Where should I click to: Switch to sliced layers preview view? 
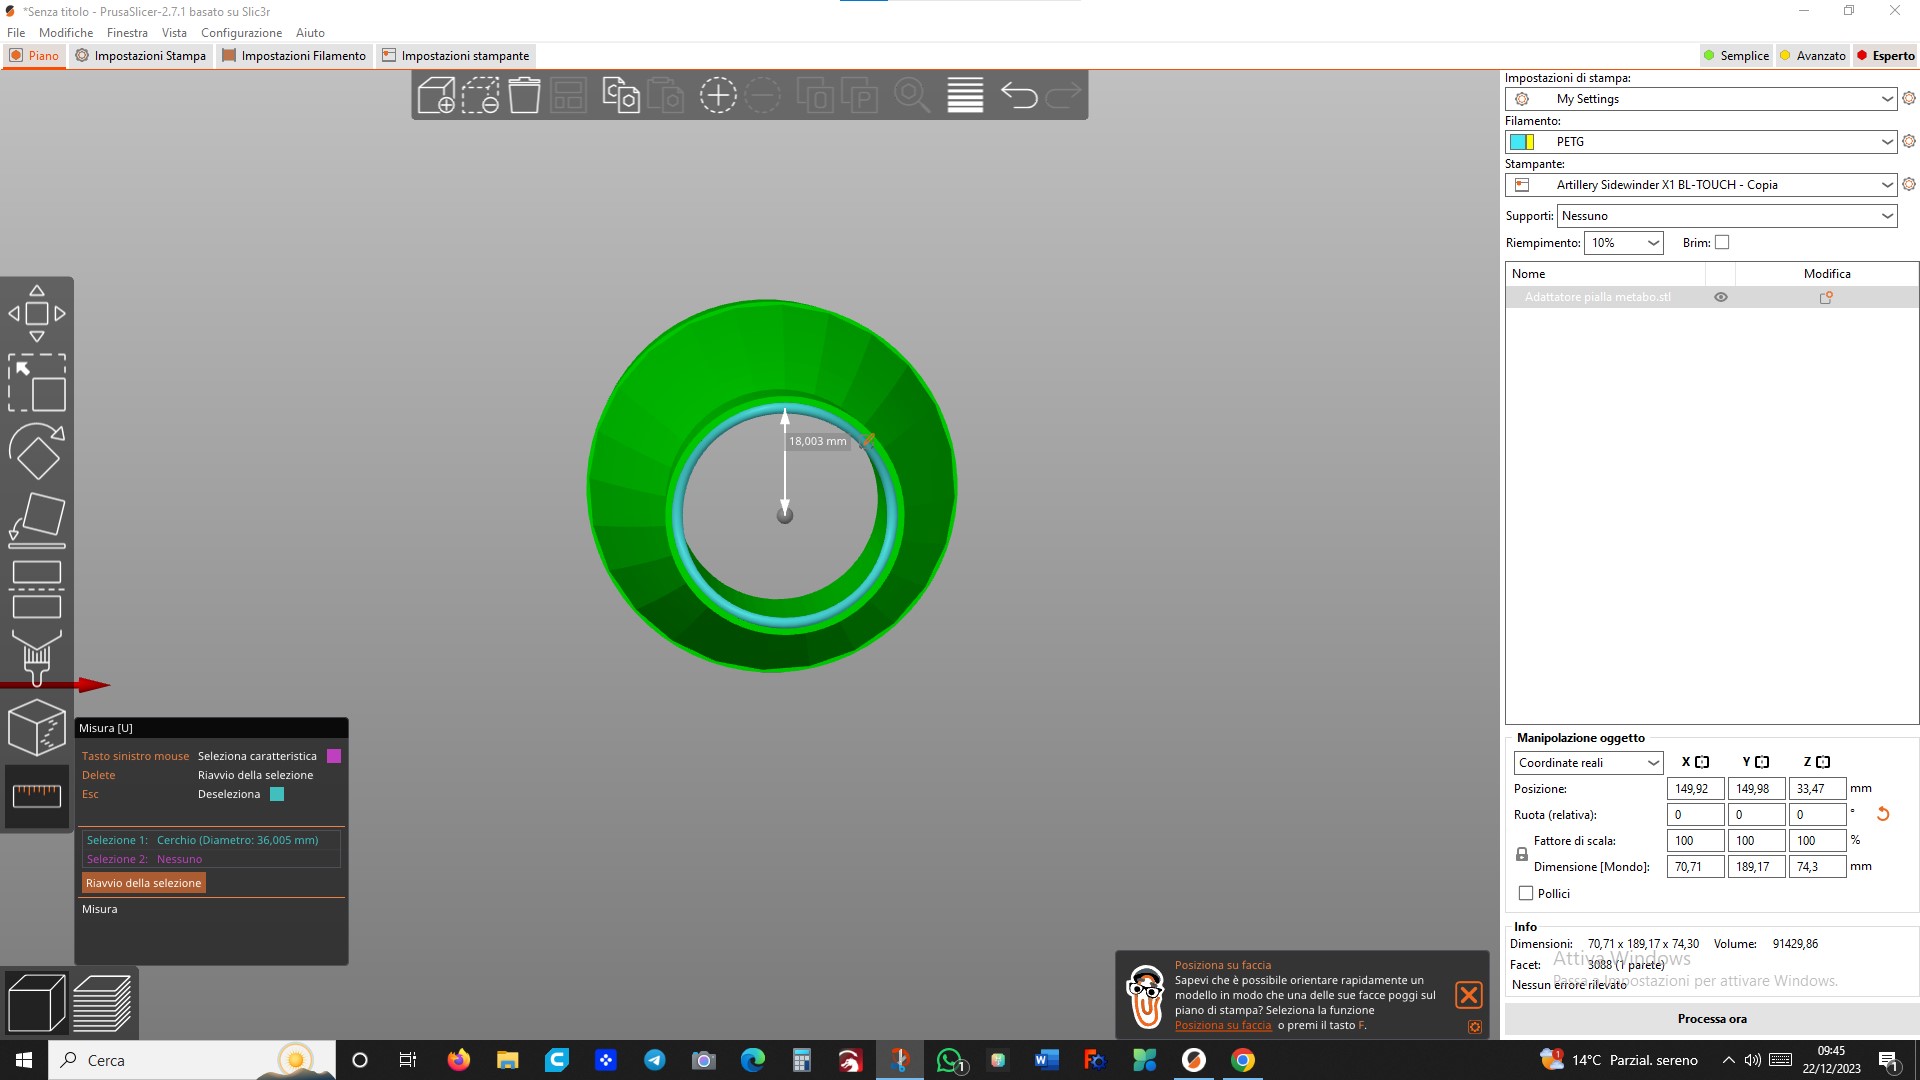tap(102, 1002)
